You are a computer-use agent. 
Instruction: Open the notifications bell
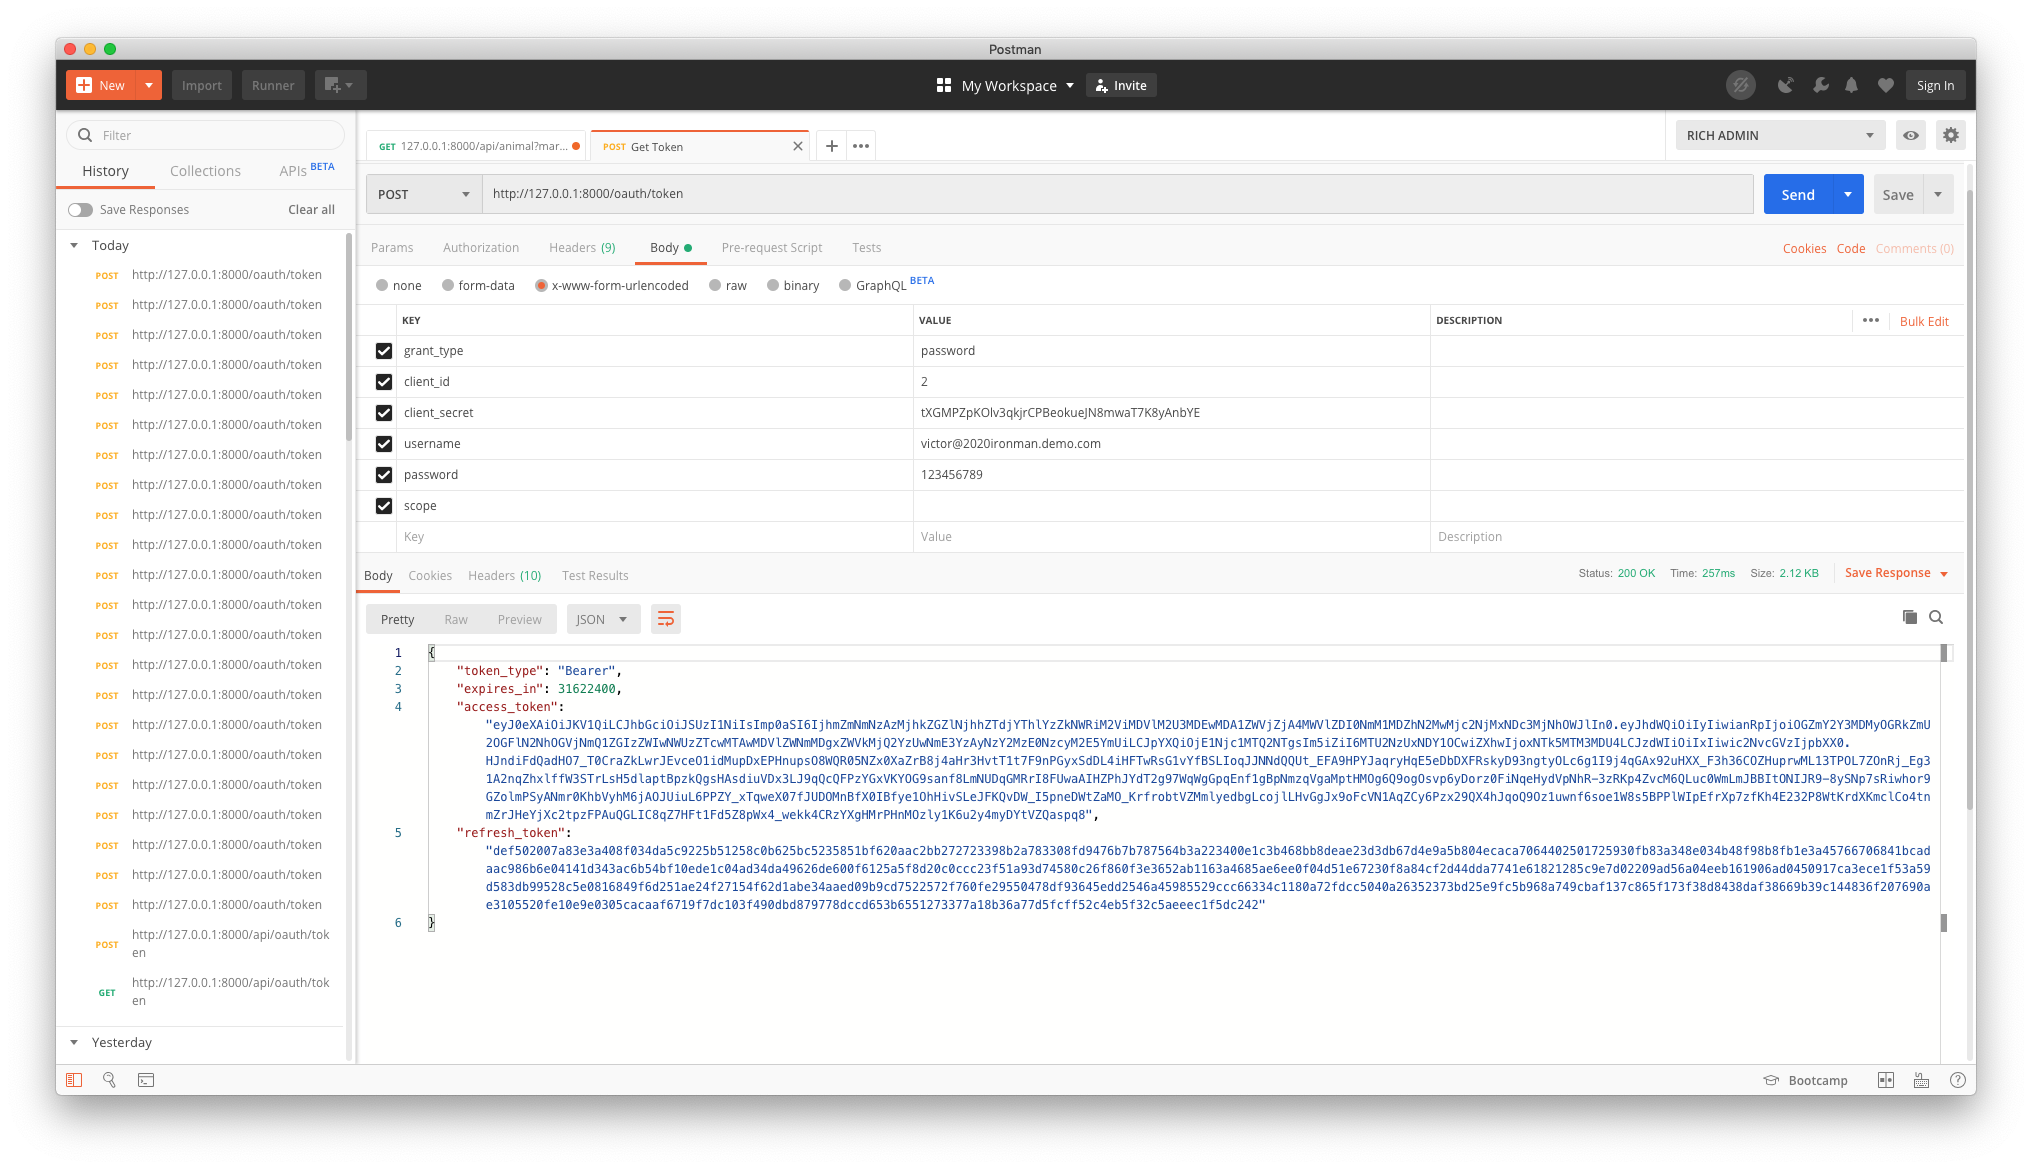(x=1852, y=85)
